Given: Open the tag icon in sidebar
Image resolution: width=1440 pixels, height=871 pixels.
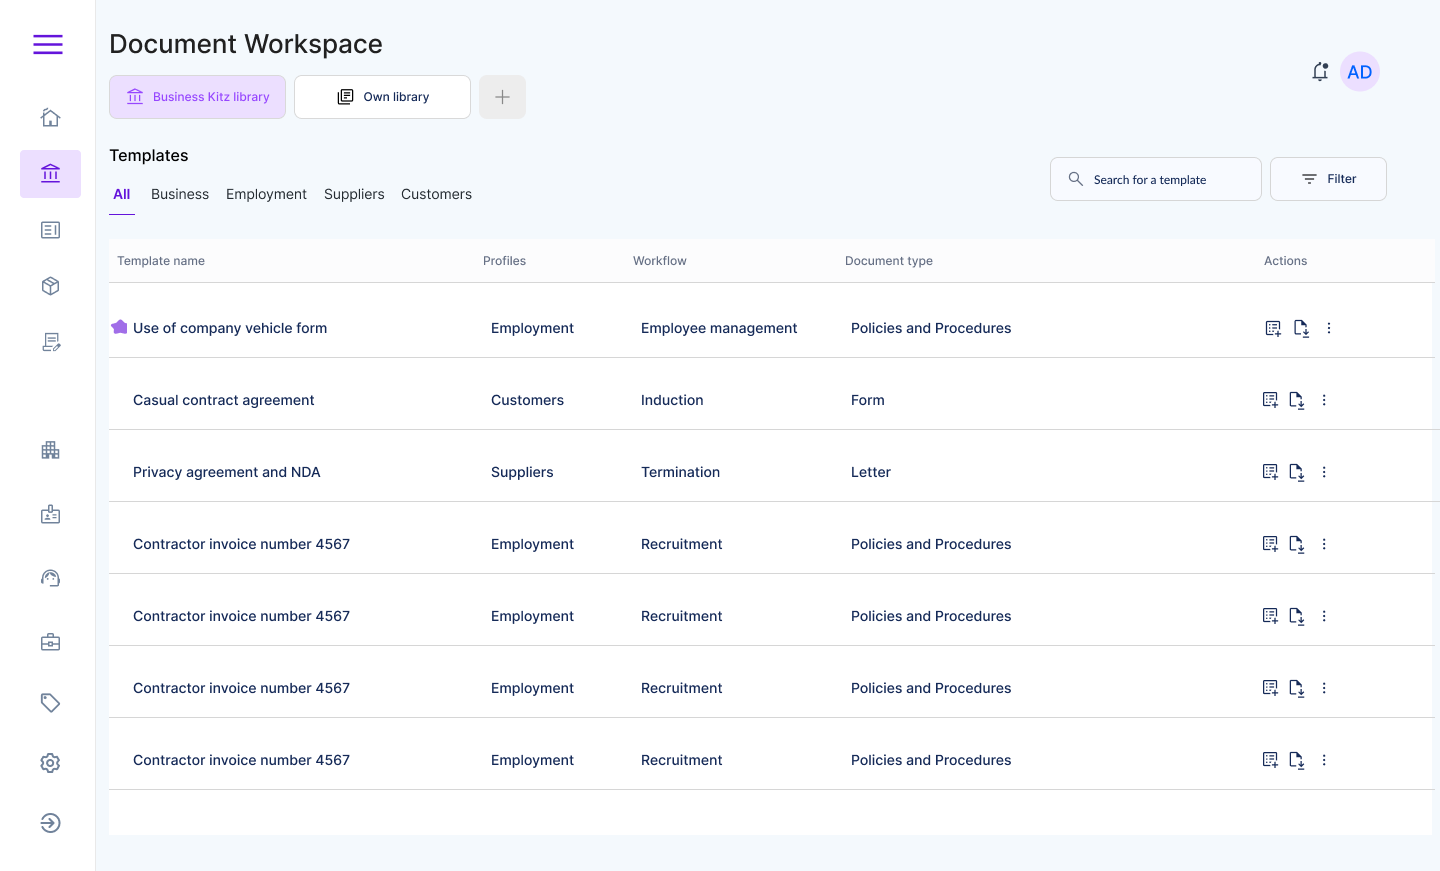Looking at the screenshot, I should tap(50, 702).
